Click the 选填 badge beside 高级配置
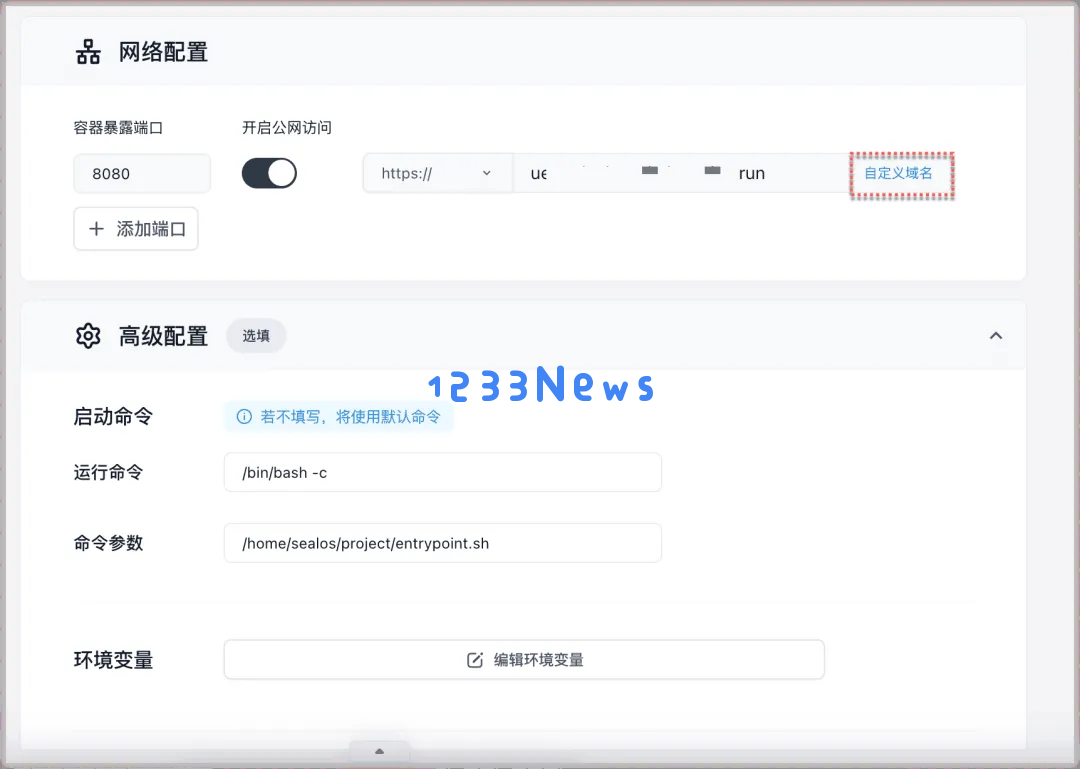This screenshot has width=1080, height=769. (x=256, y=336)
